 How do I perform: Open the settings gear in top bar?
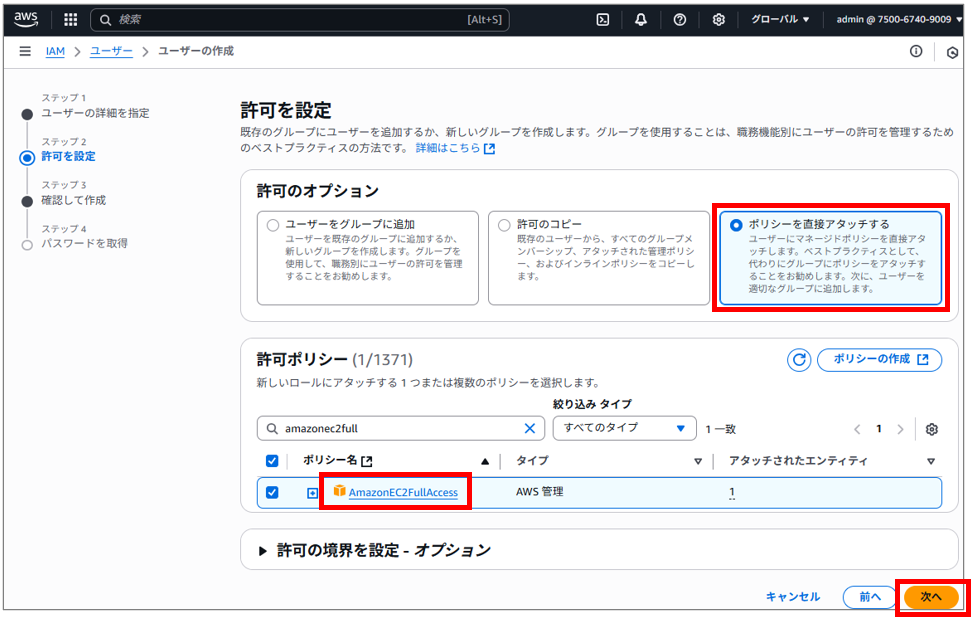[719, 20]
